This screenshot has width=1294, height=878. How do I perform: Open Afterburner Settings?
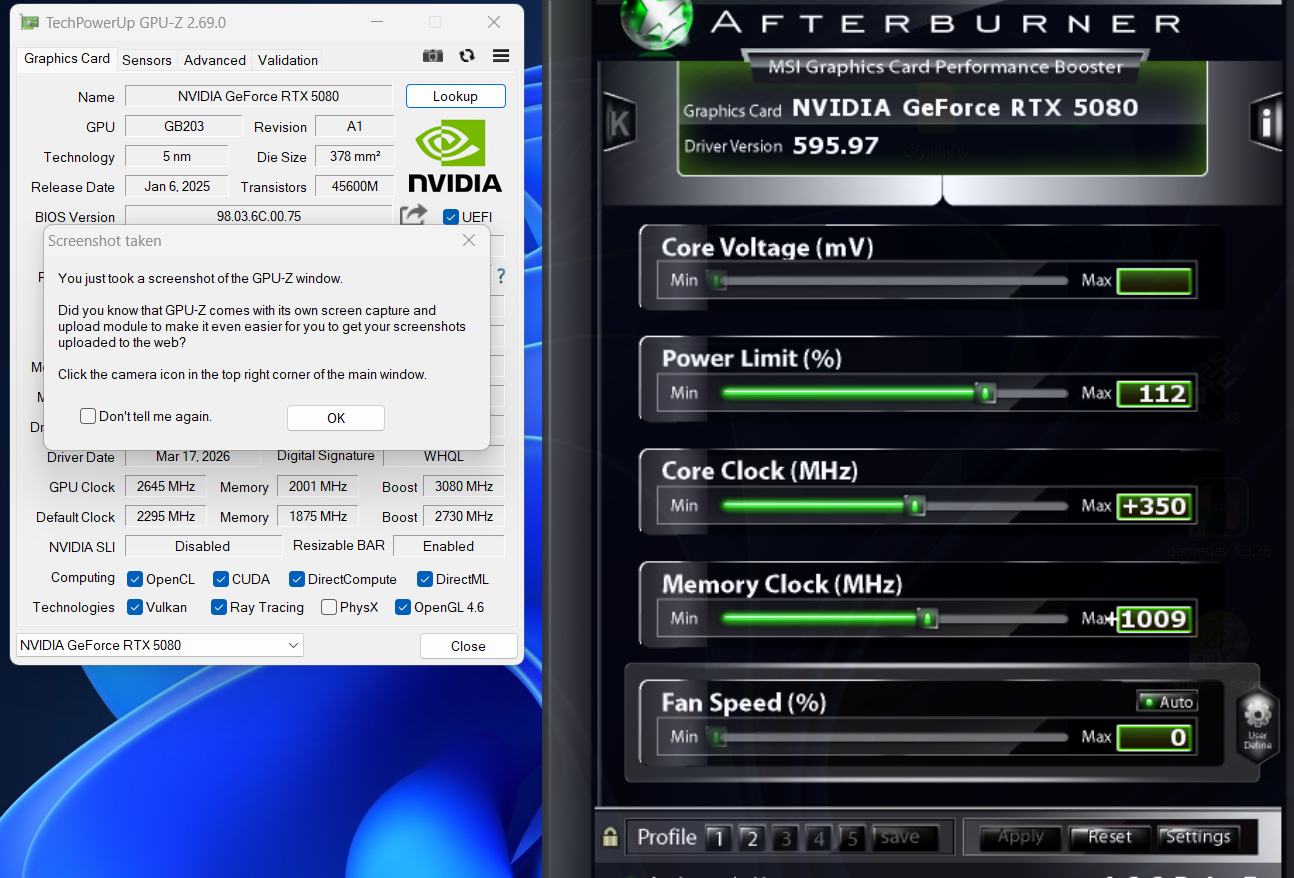[x=1197, y=838]
